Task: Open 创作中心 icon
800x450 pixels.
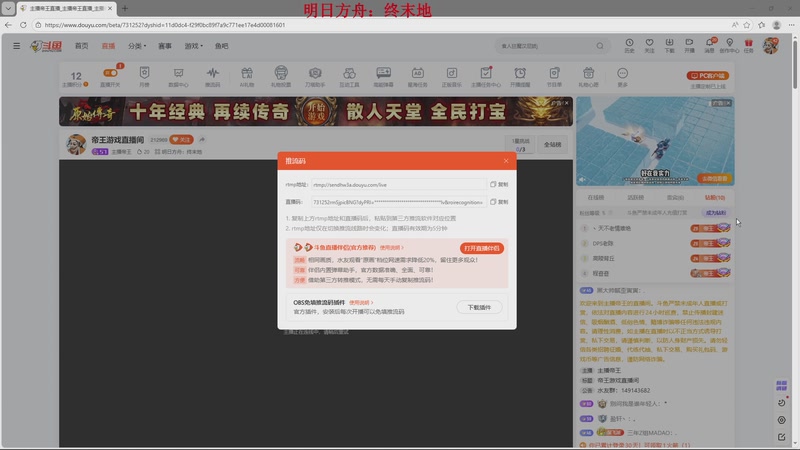Action: pyautogui.click(x=729, y=45)
